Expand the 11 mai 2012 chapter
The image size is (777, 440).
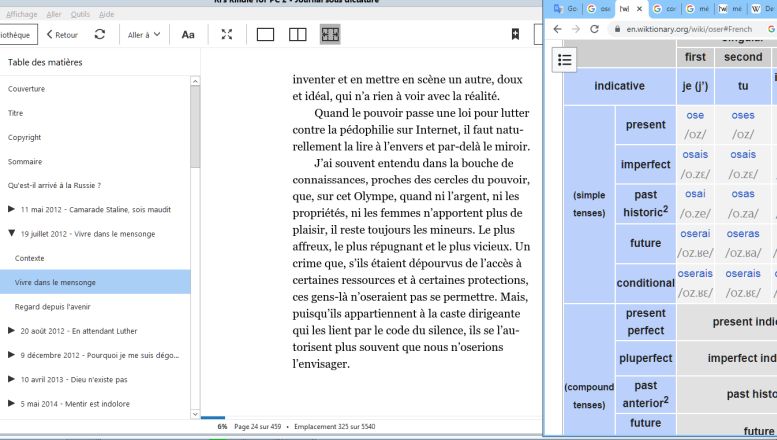click(11, 209)
